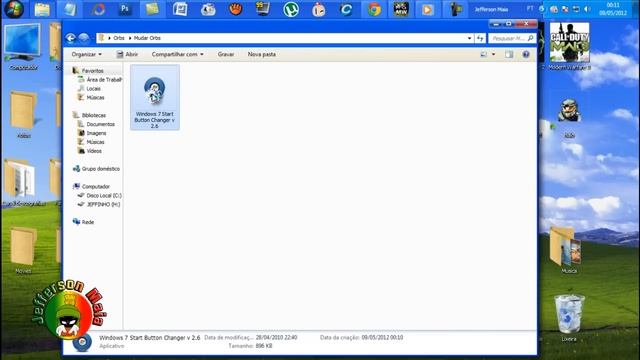Select the Modern Warfare 3 desktop icon
The width and height of the screenshot is (640, 360).
pos(569,47)
